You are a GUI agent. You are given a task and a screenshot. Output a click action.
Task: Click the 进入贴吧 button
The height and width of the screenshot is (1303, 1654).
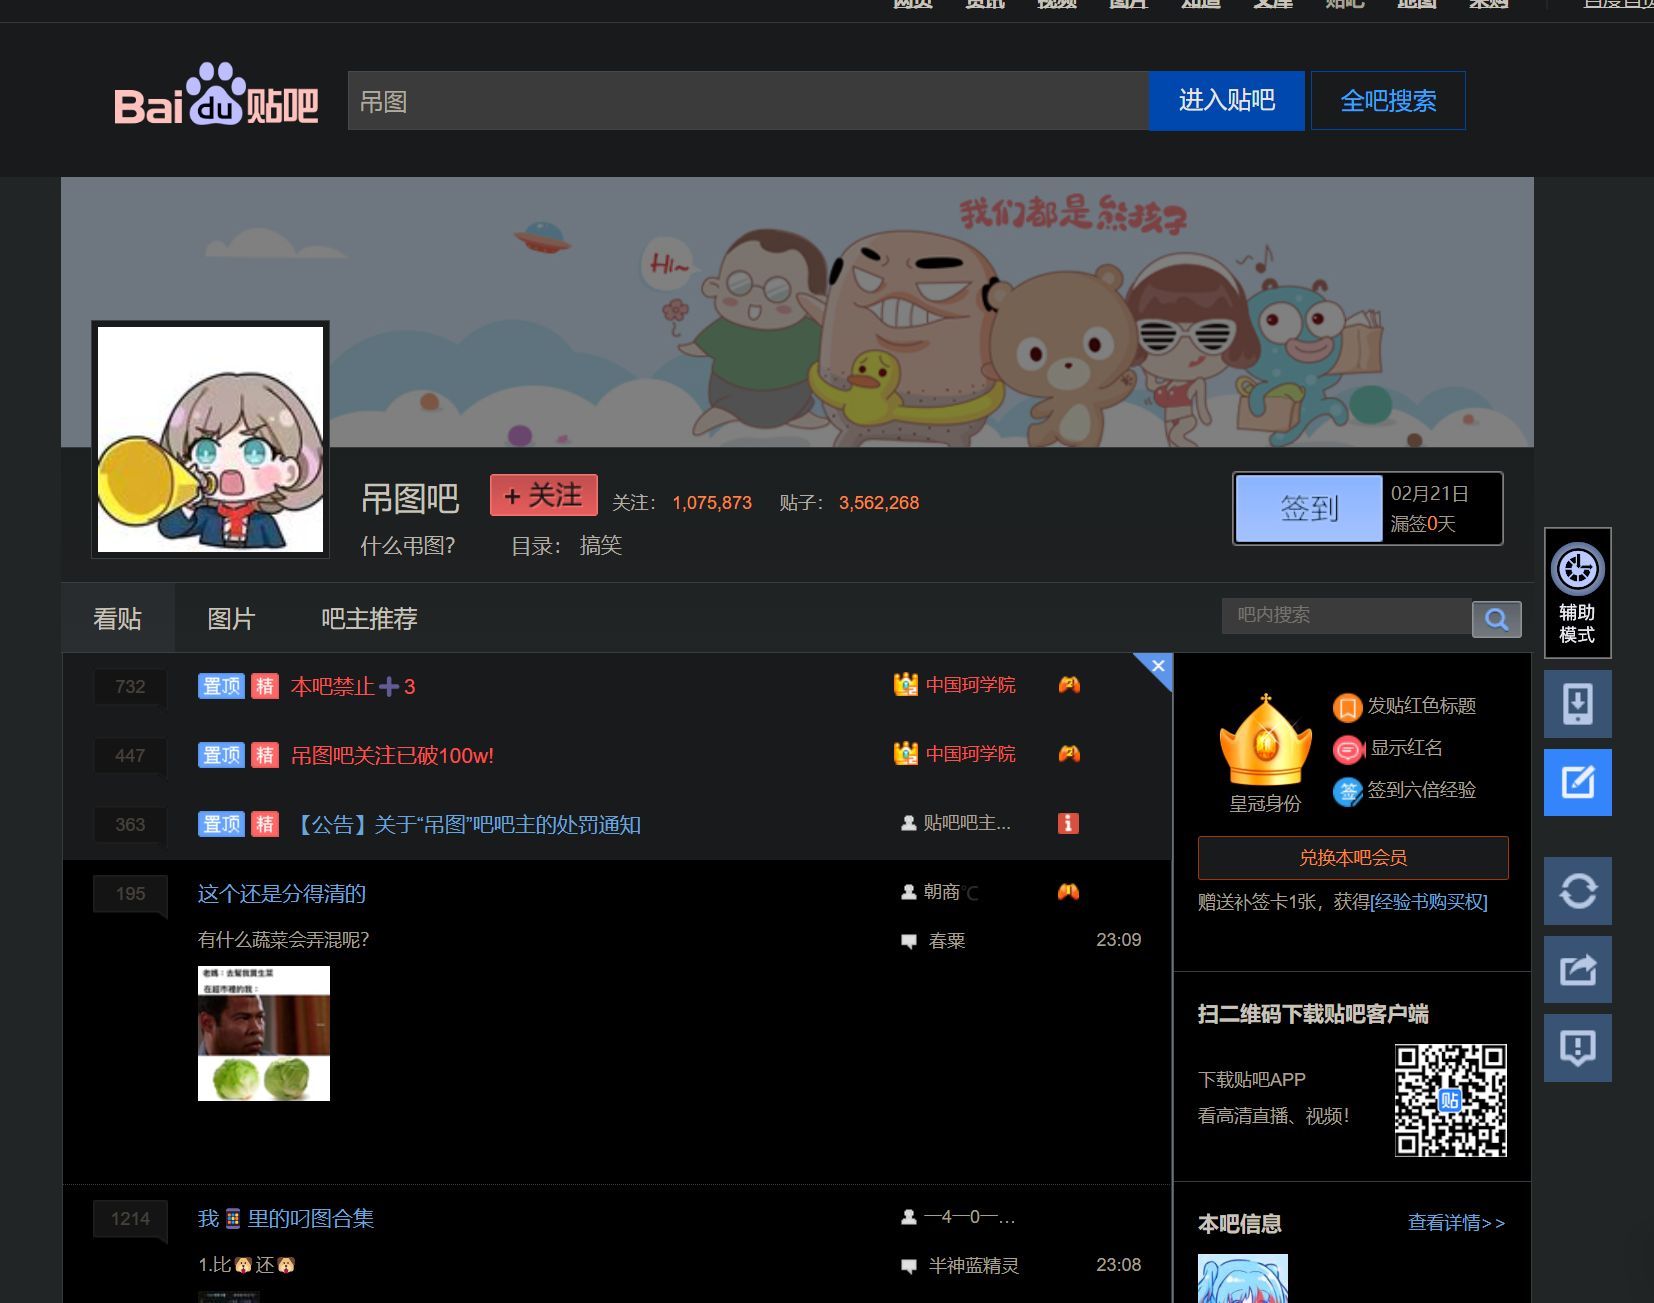(x=1226, y=101)
